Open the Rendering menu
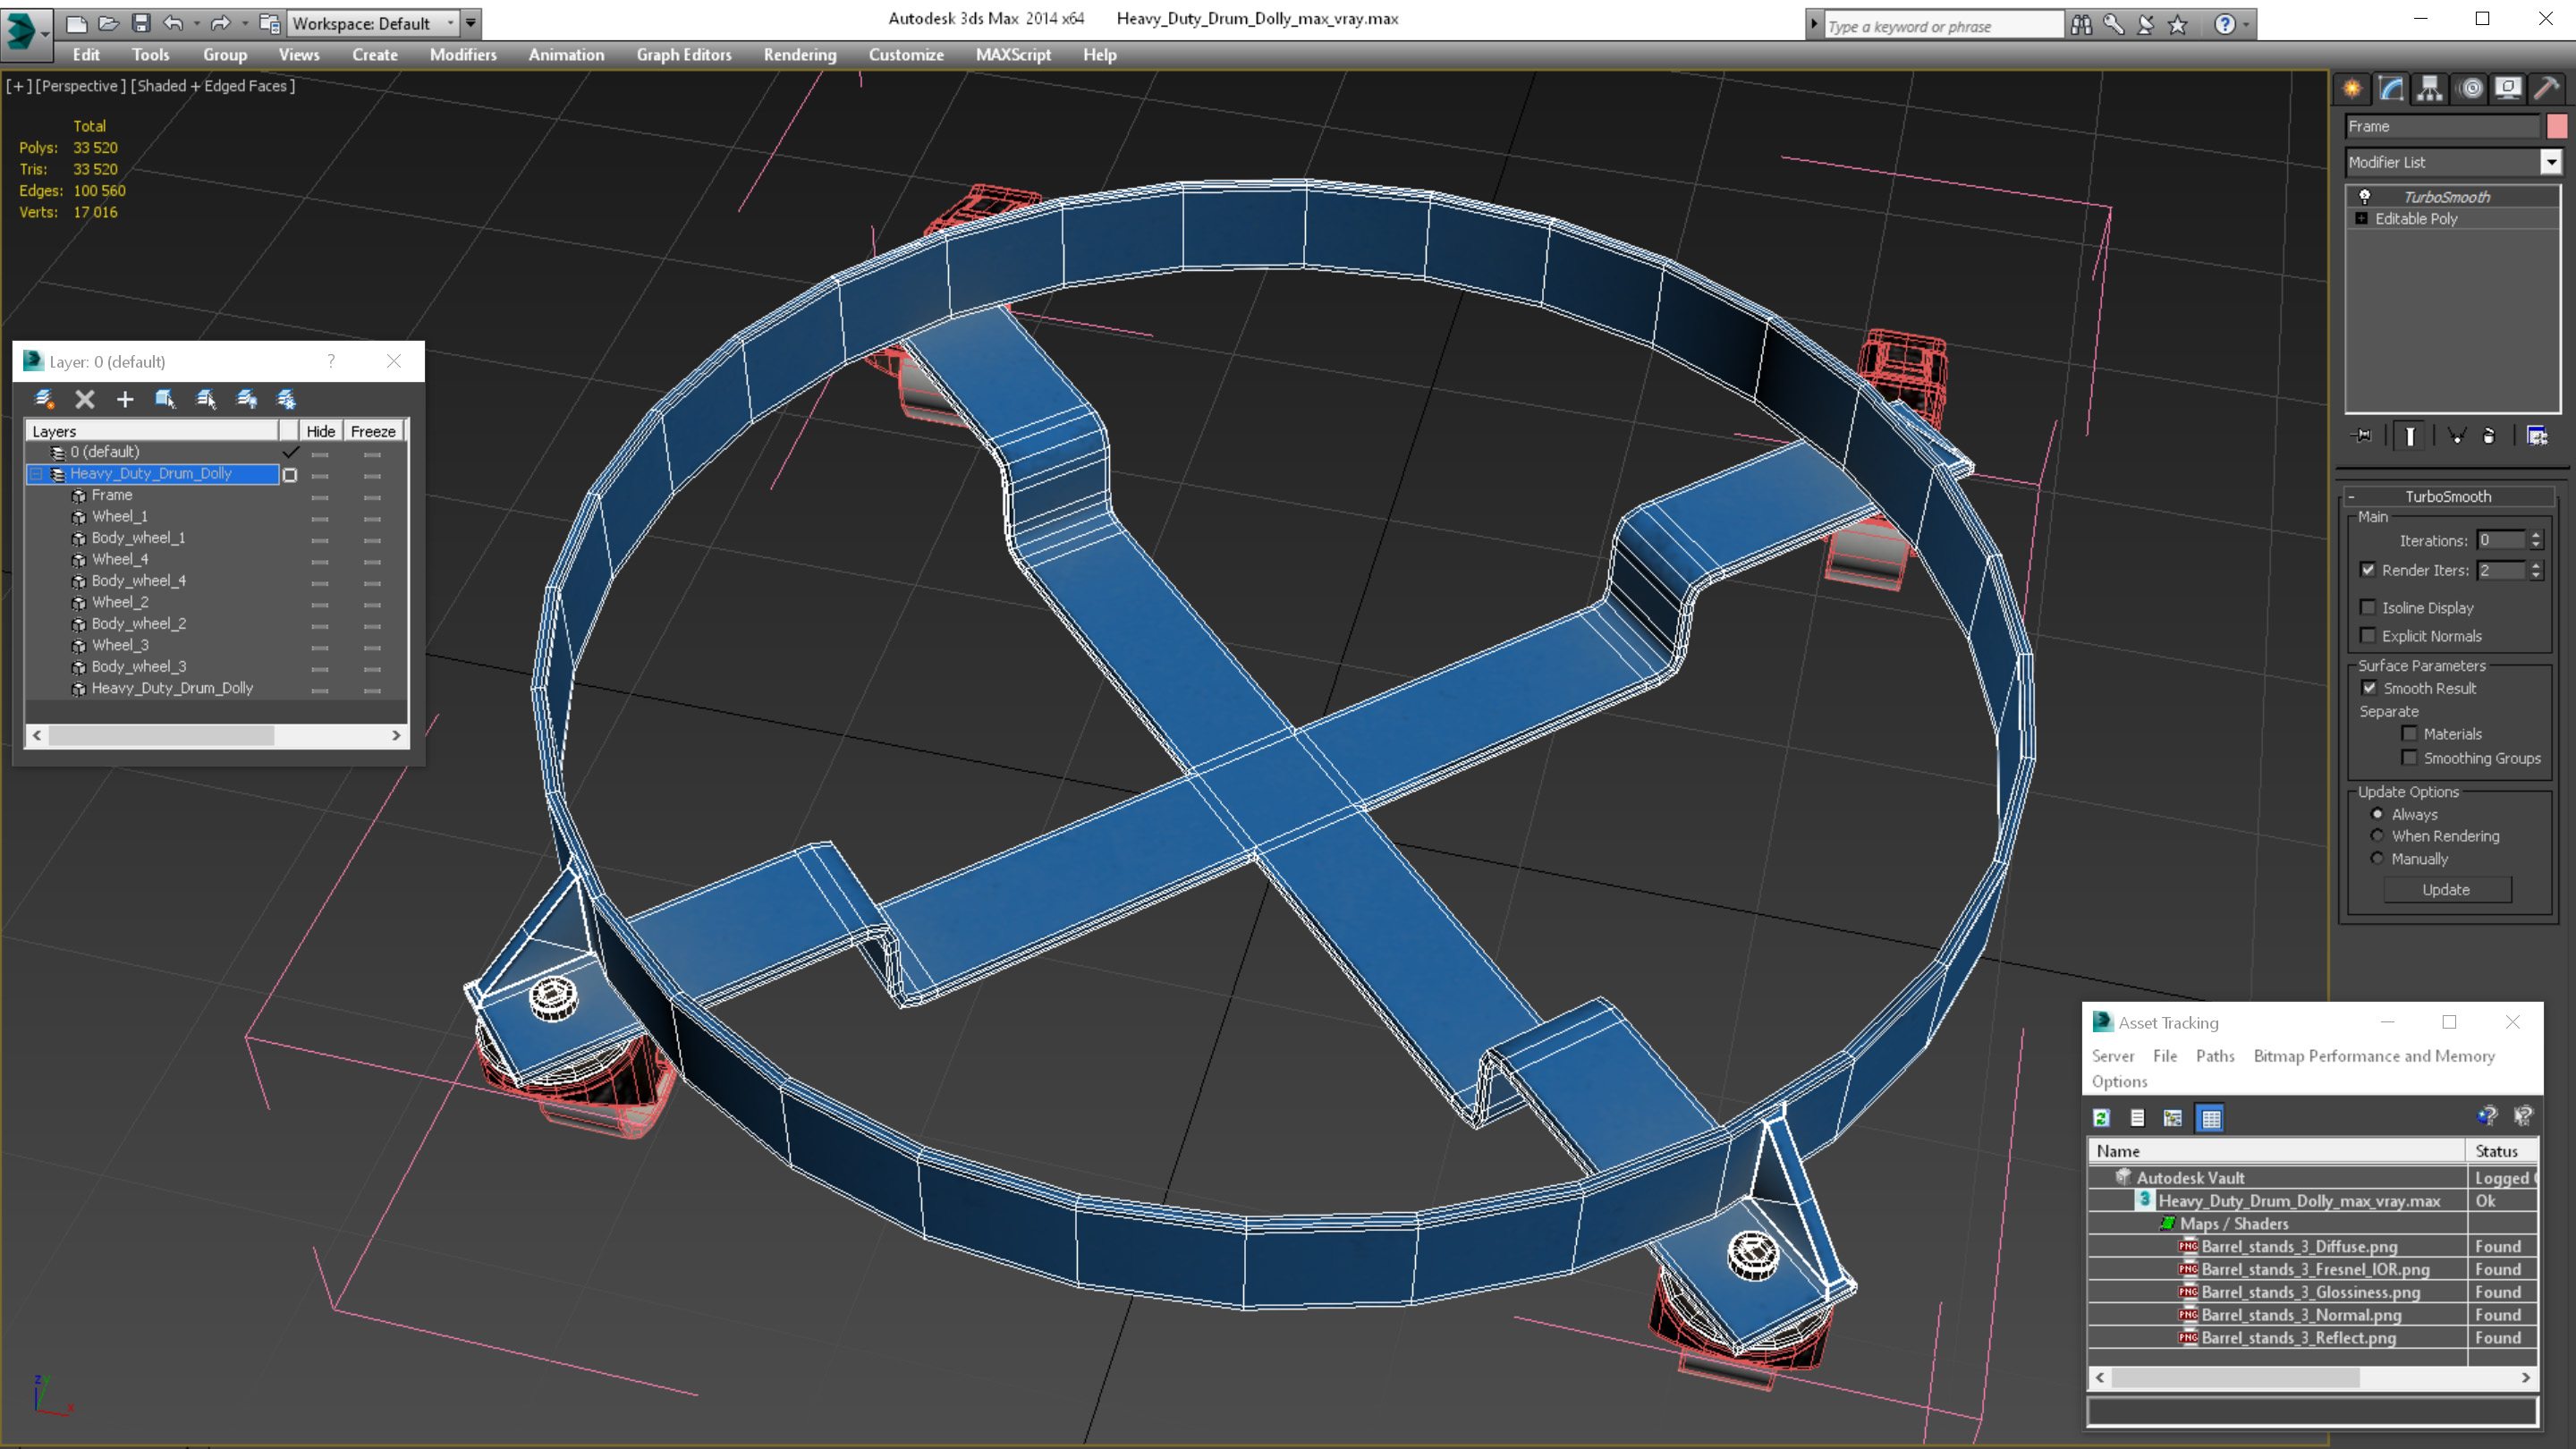 pyautogui.click(x=800, y=55)
